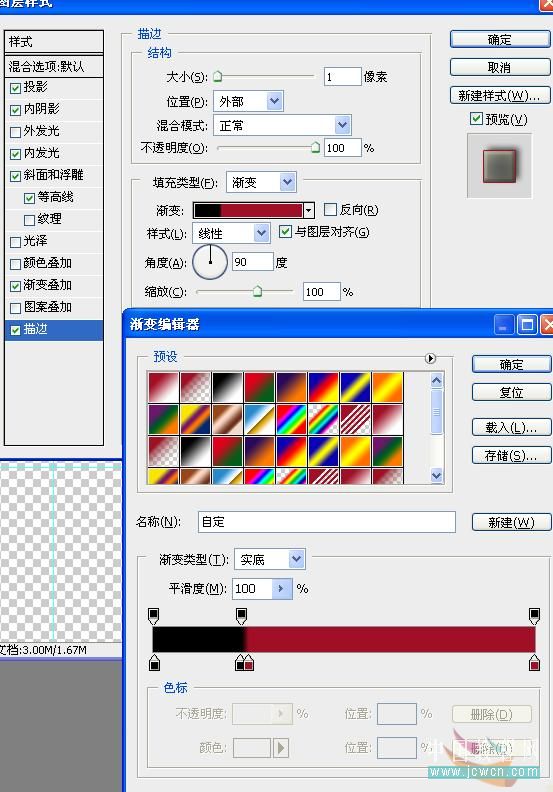Image resolution: width=553 pixels, height=792 pixels.
Task: Enable the 纹理 texture checkbox
Action: (29, 220)
